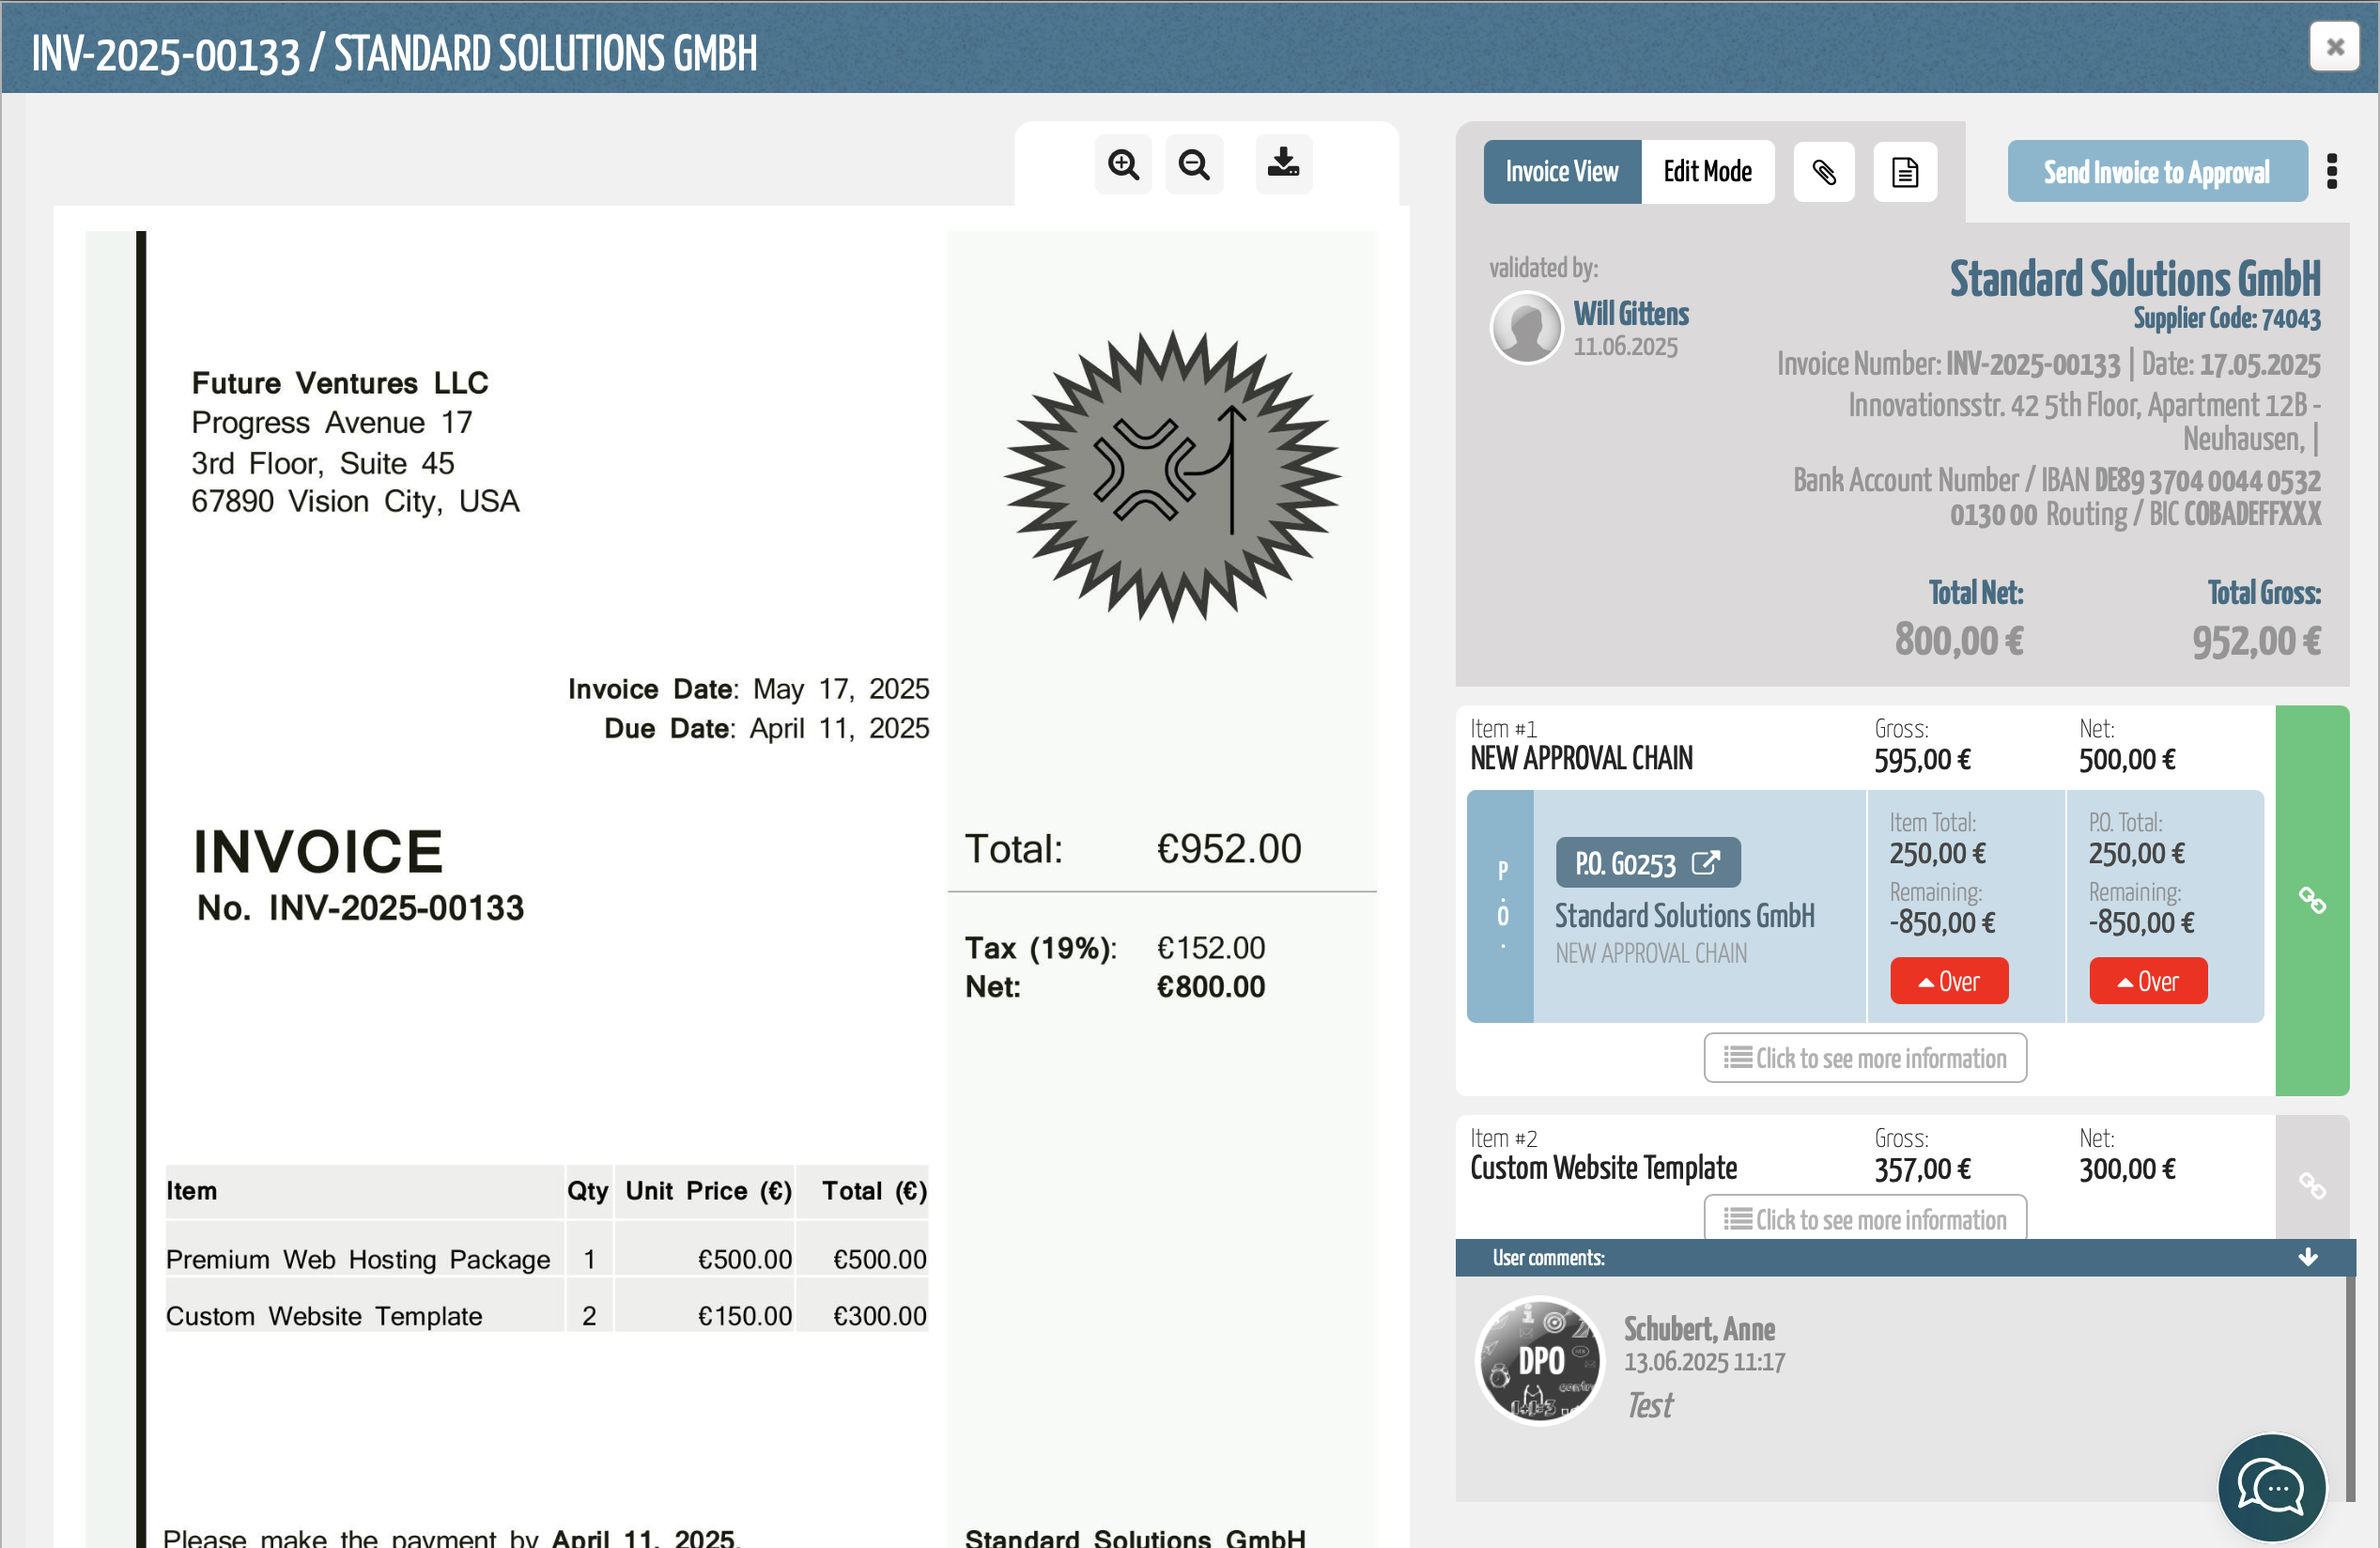Zoom out of the invoice preview
This screenshot has height=1548, width=2380.
click(x=1194, y=165)
